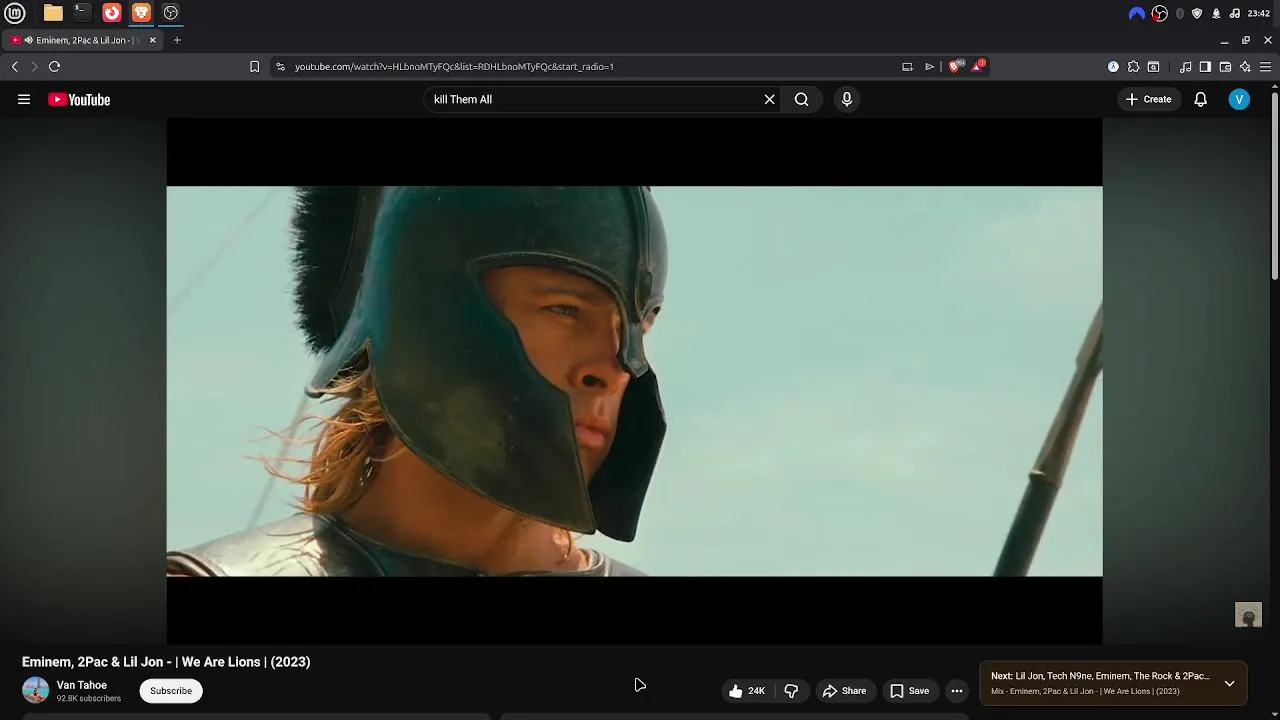Open the Van Tahoe channel avatar
The height and width of the screenshot is (720, 1280).
pos(35,691)
